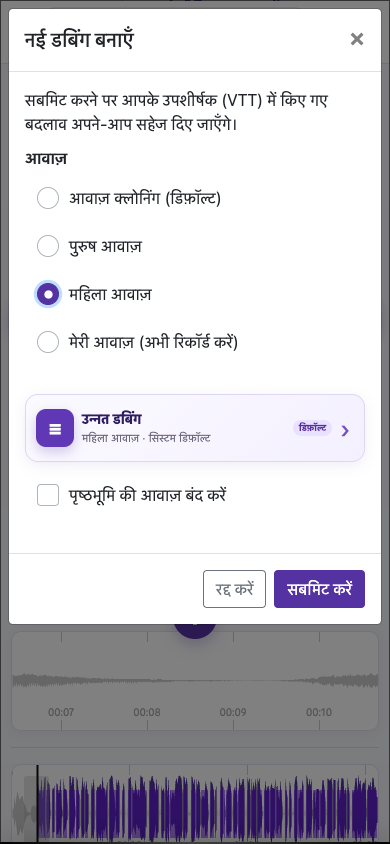Select आवाज़ क्लोनिंग (डिफ़ॉल्ट) radio button
Screen dimensions: 390x844
pyautogui.click(x=48, y=198)
